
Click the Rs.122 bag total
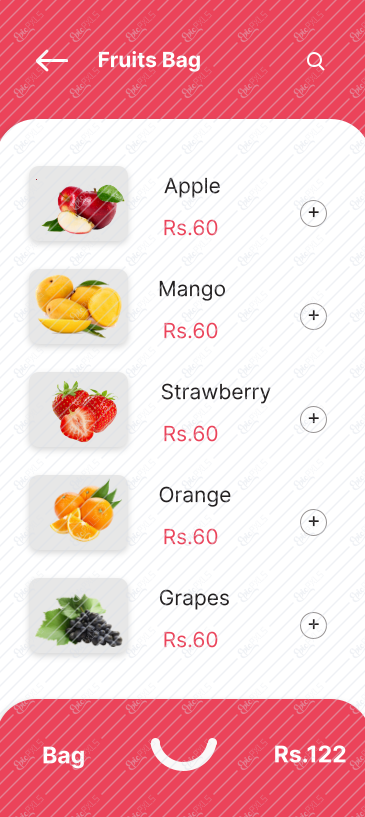310,754
